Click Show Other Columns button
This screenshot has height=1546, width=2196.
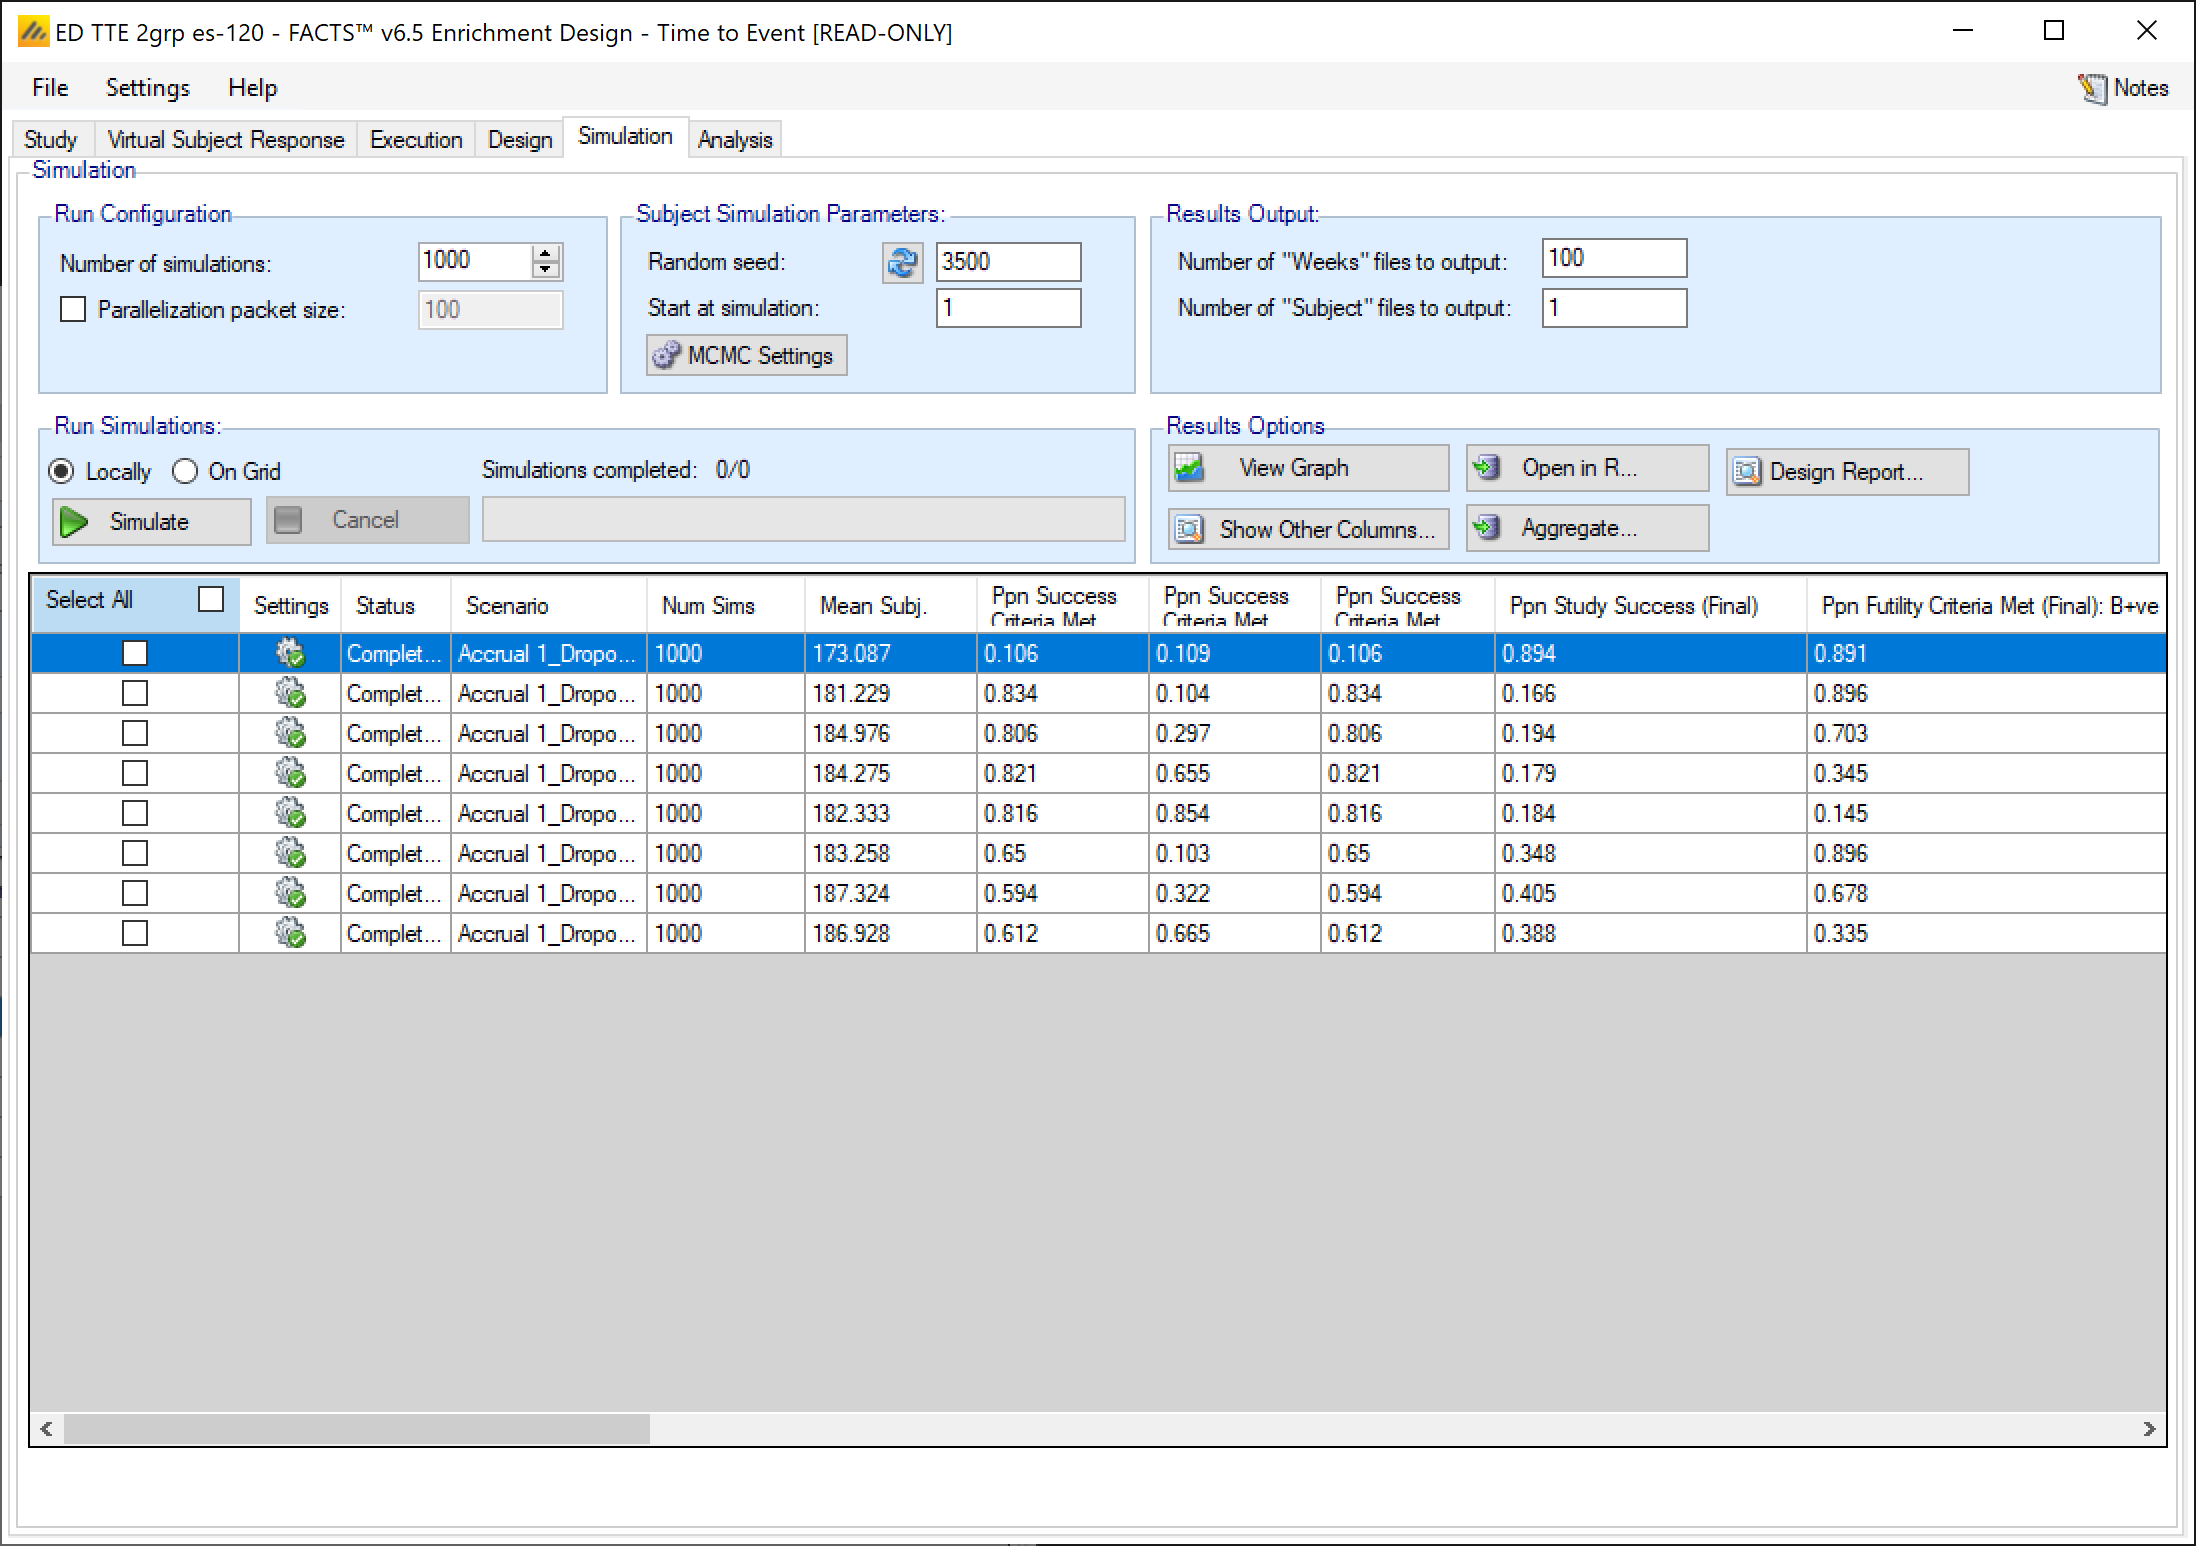[1307, 529]
